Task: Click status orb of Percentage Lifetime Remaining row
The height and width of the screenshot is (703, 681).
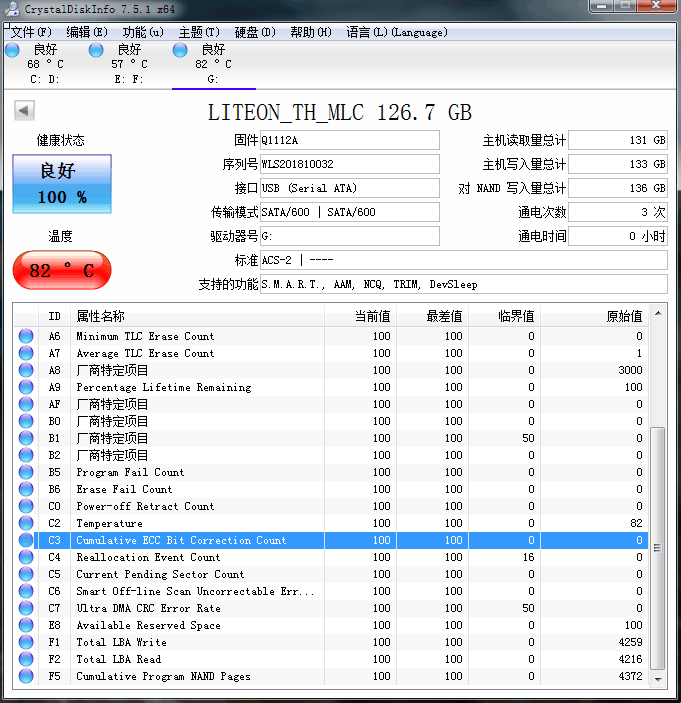Action: coord(26,387)
